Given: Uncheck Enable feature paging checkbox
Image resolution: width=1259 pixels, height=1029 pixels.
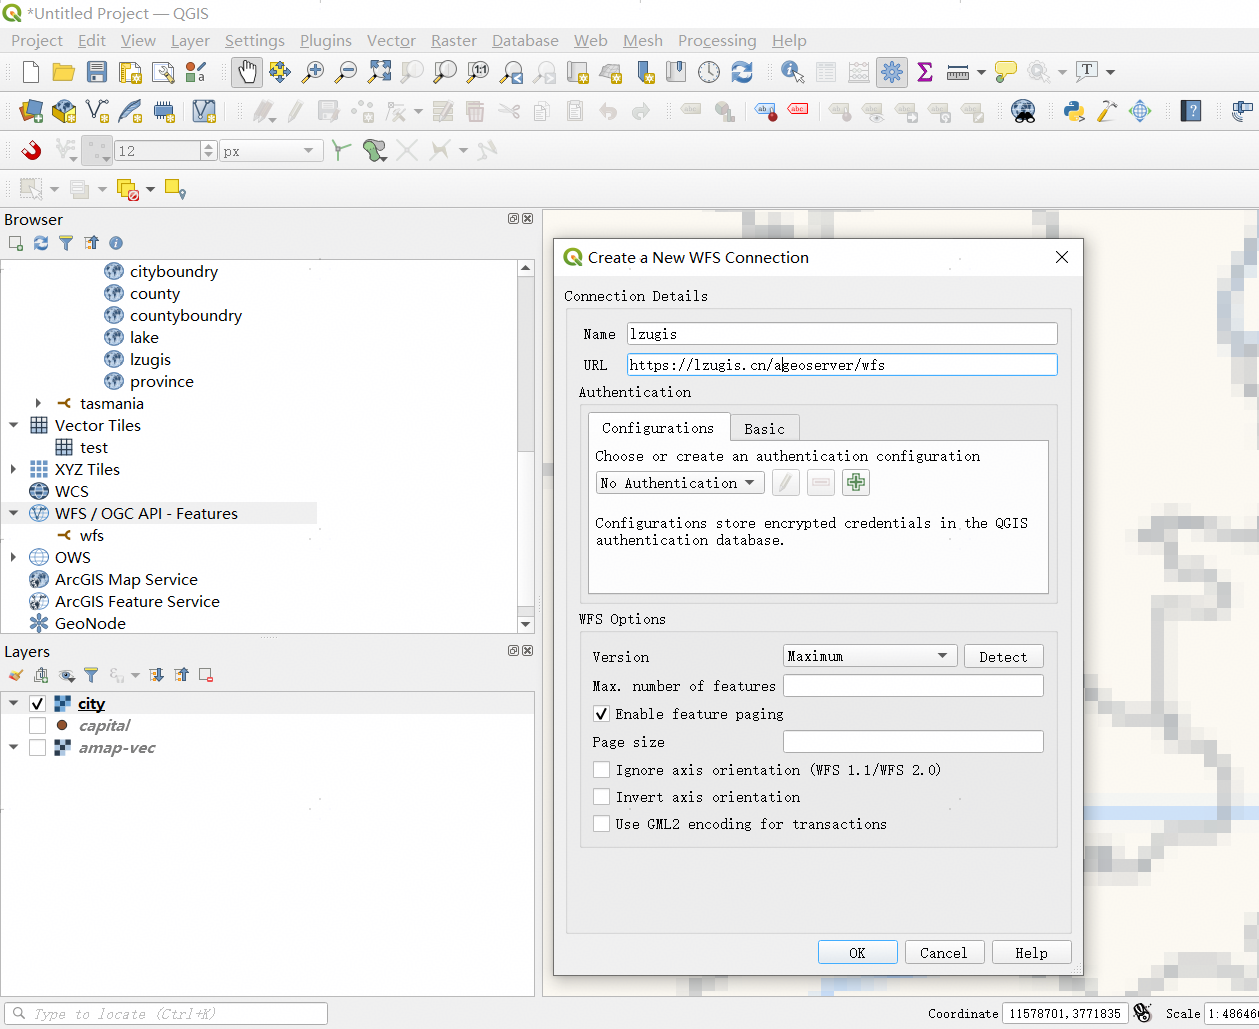Looking at the screenshot, I should (x=601, y=714).
